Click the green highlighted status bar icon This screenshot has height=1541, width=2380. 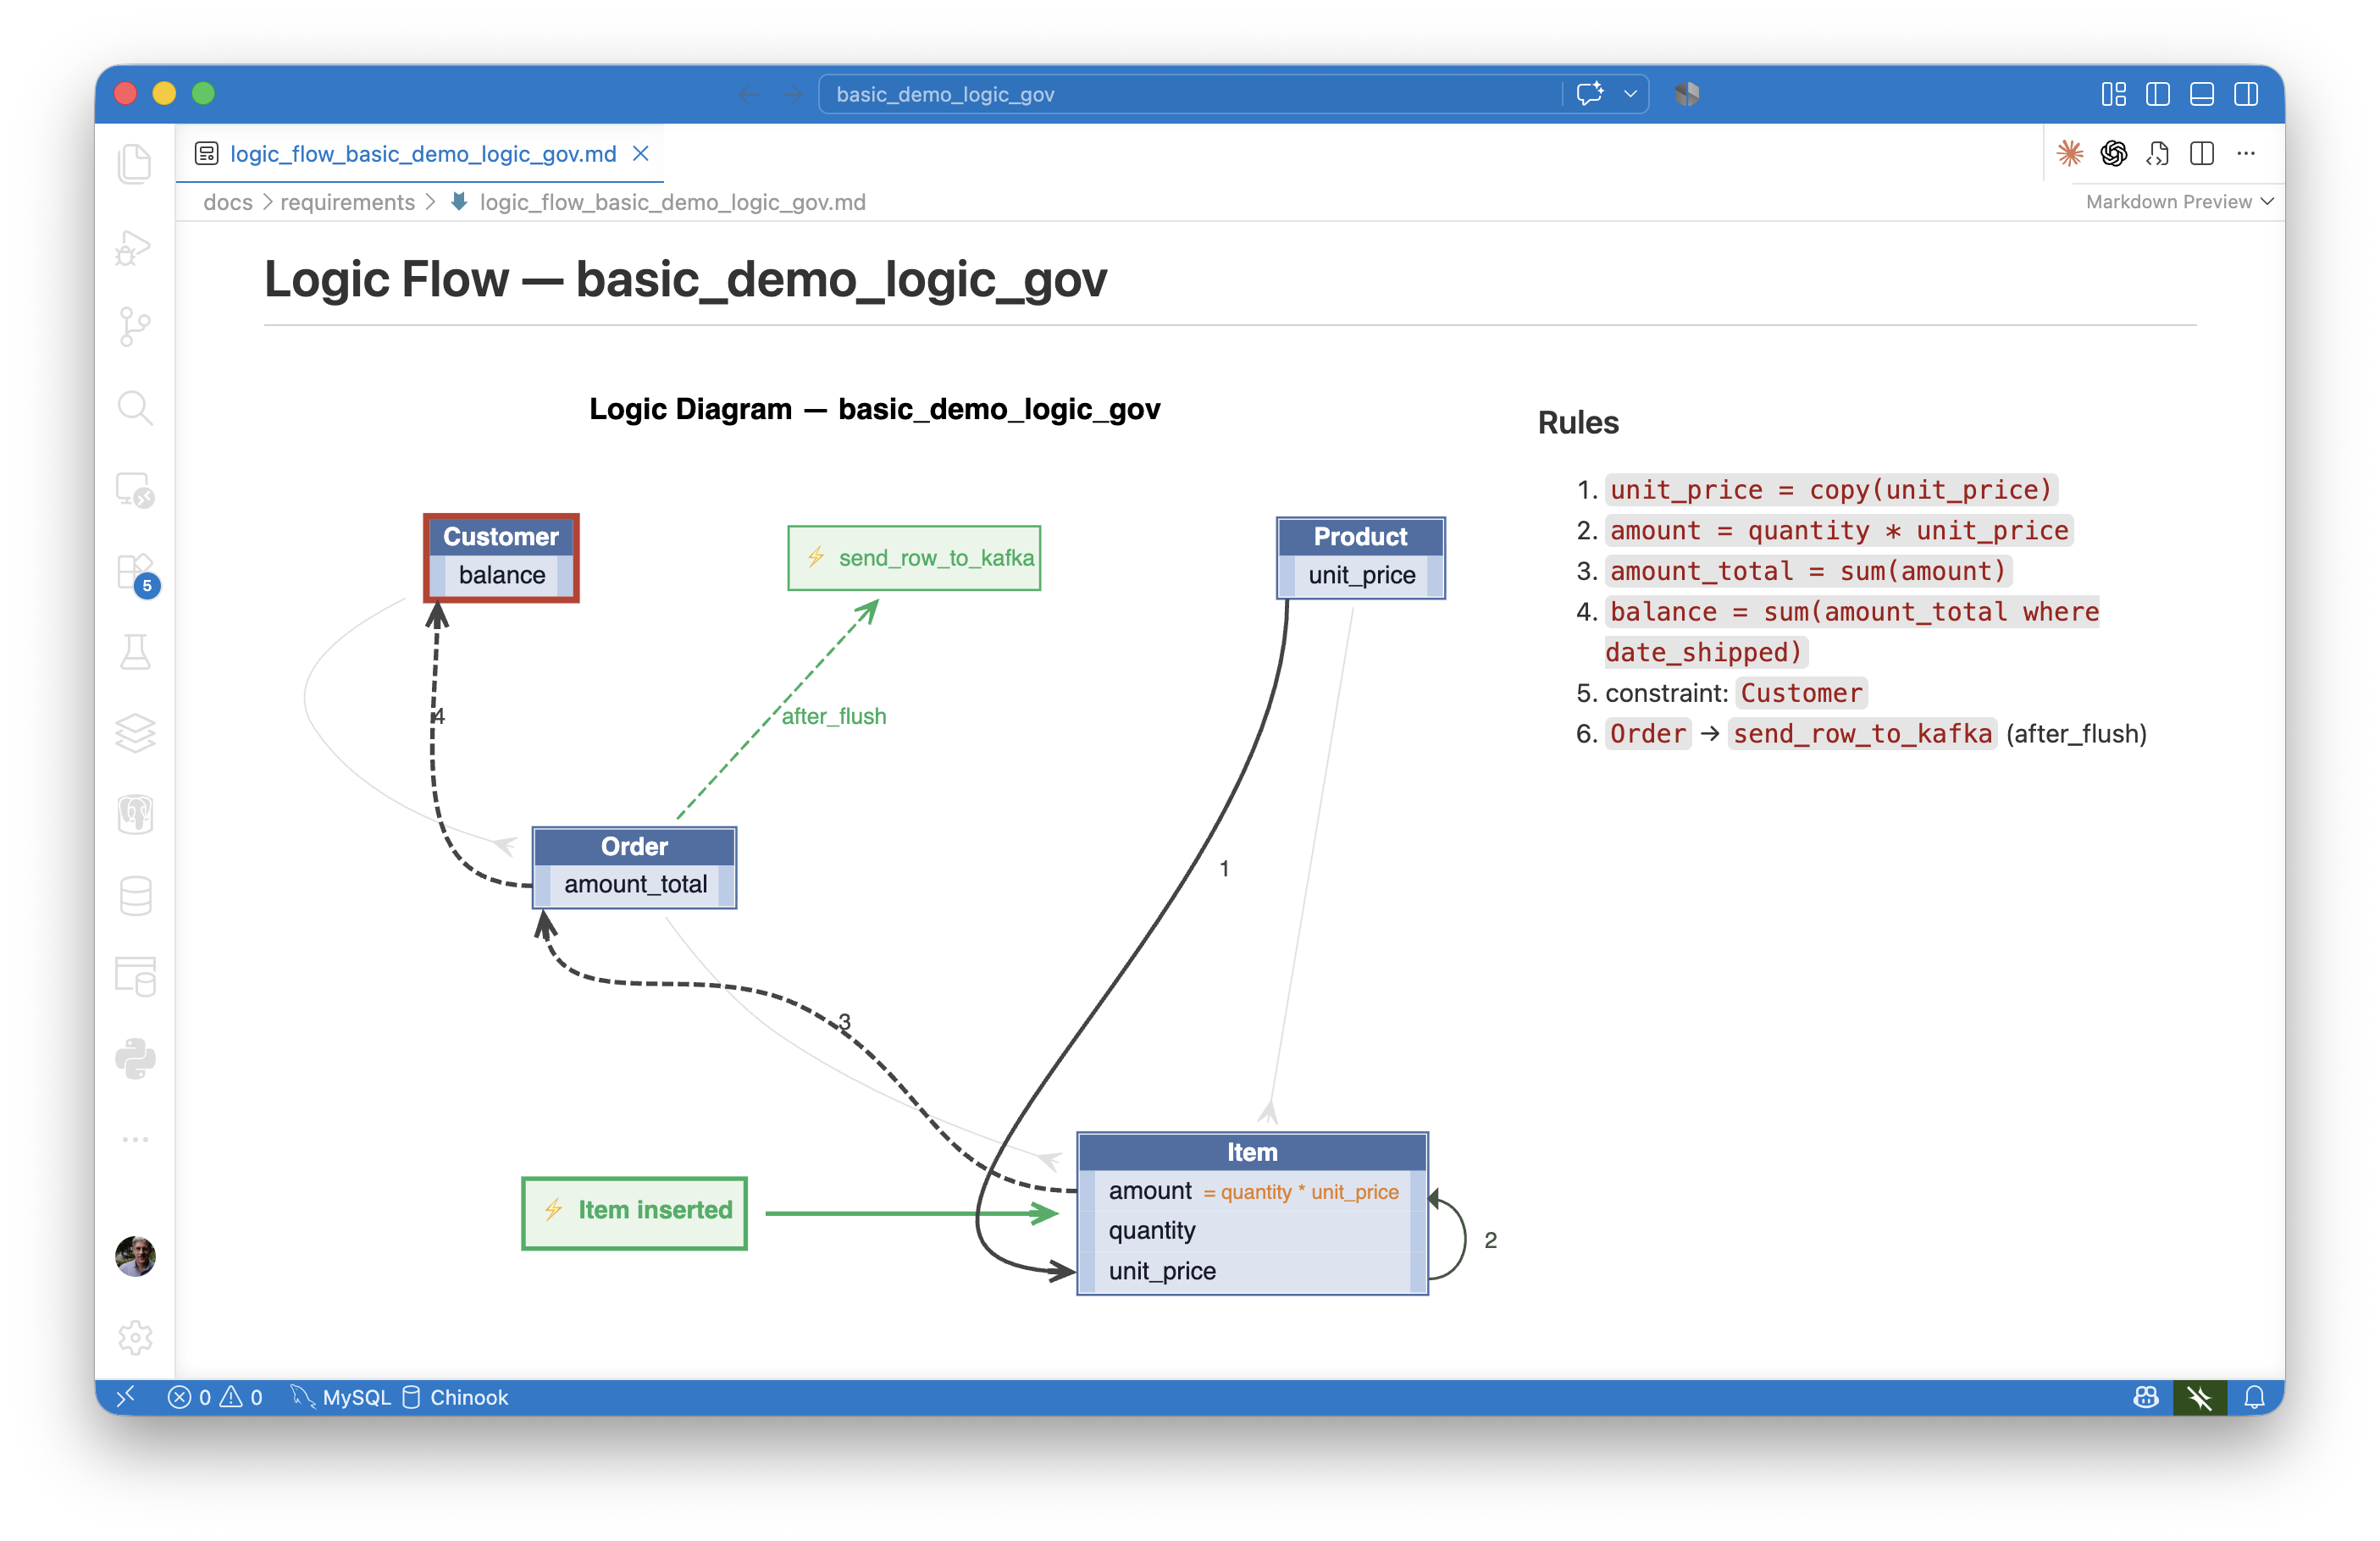pos(2200,1397)
